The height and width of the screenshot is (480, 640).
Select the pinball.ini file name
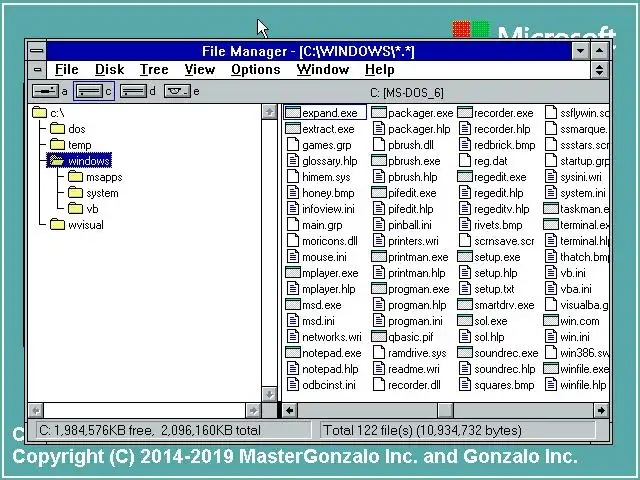(410, 225)
